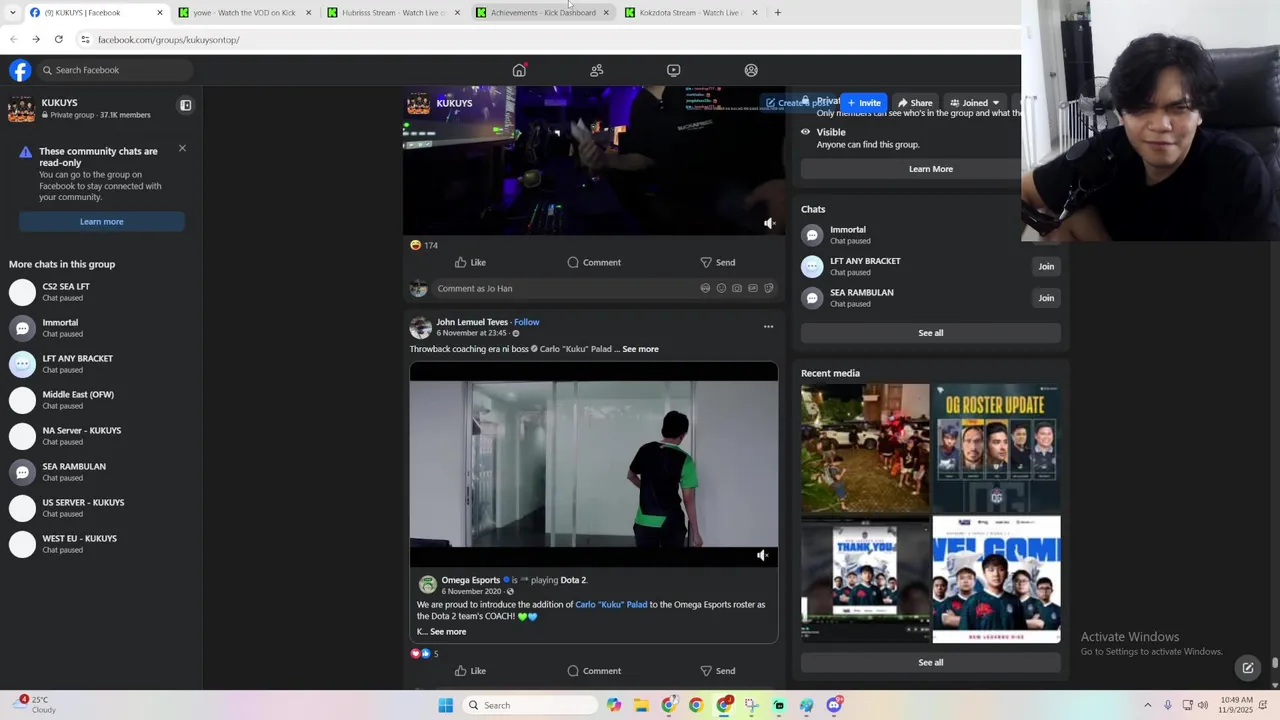Open the CS2 SEA LFT chat

point(100,292)
